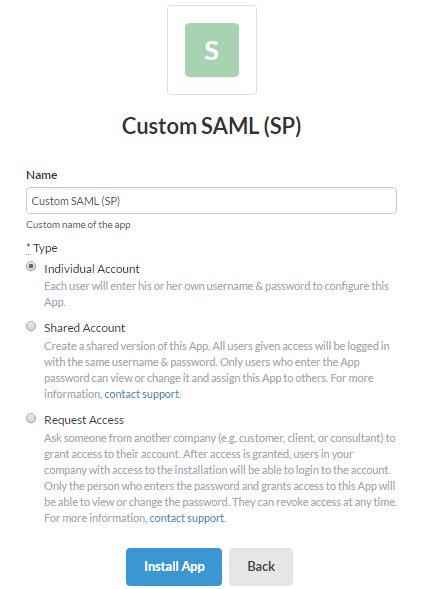This screenshot has width=421, height=589.
Task: Focus the Name input field
Action: coord(211,201)
